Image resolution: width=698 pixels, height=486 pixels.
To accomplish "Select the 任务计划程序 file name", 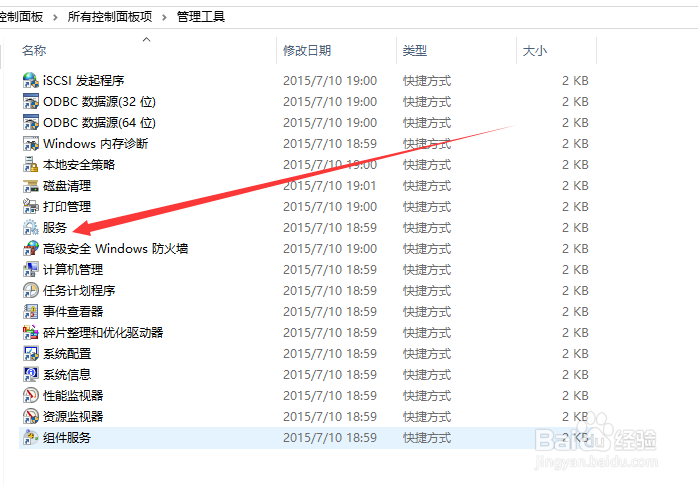I will coord(79,291).
